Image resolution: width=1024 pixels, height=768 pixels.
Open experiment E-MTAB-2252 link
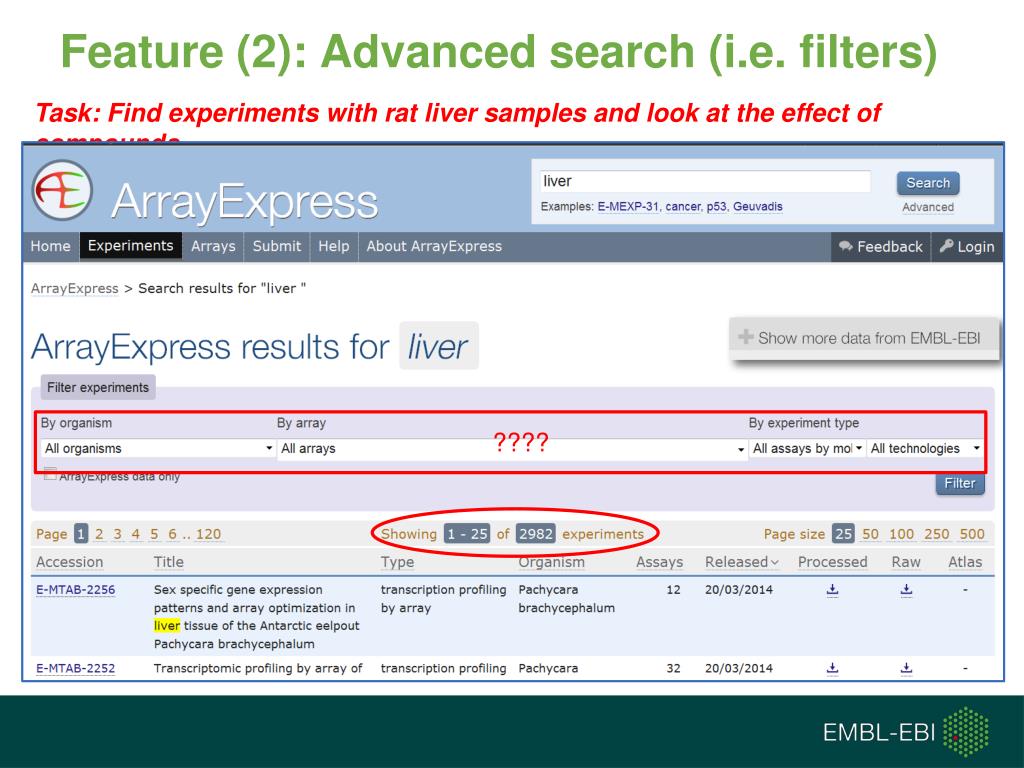coord(75,668)
